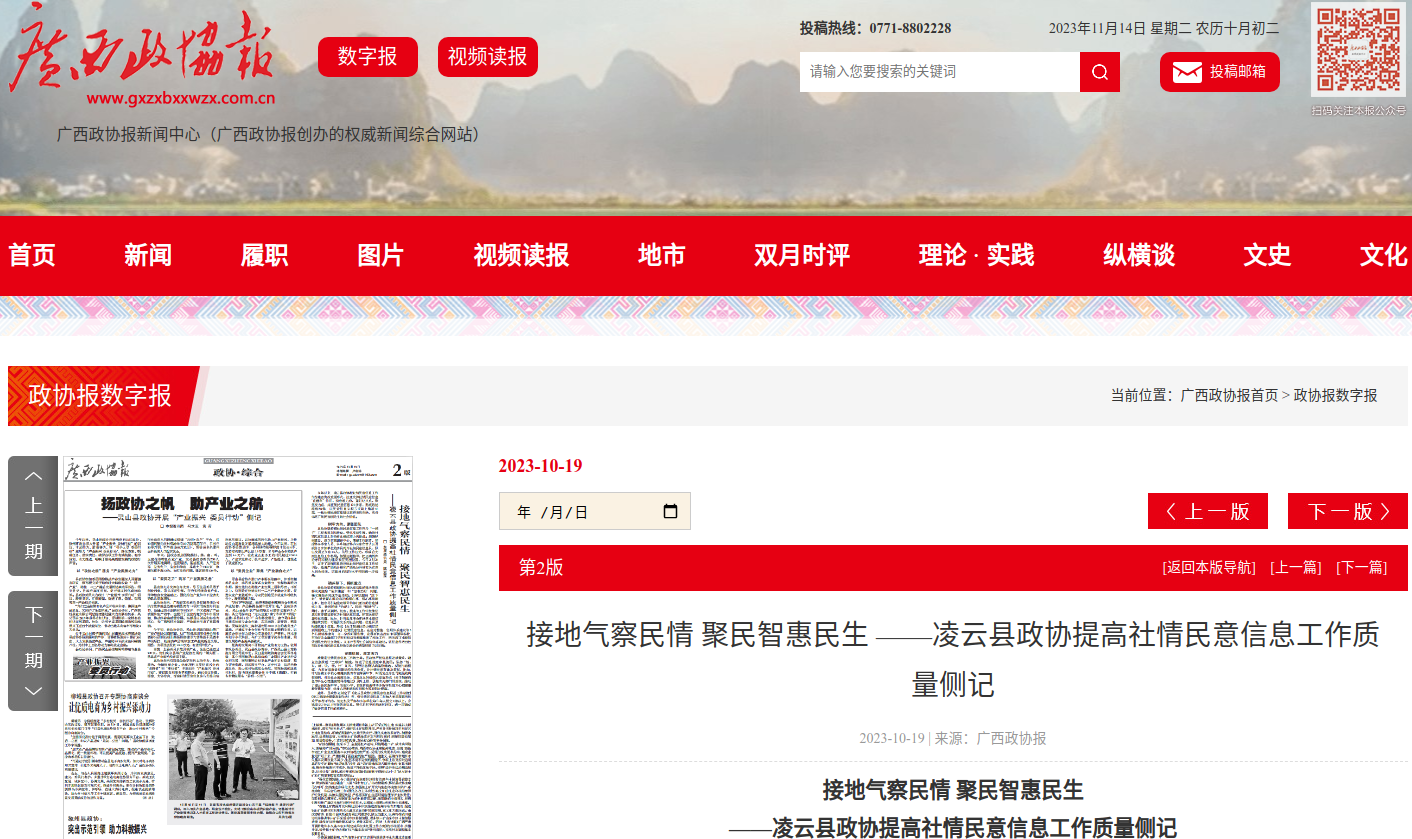Click the 第2版 header label

click(x=541, y=568)
